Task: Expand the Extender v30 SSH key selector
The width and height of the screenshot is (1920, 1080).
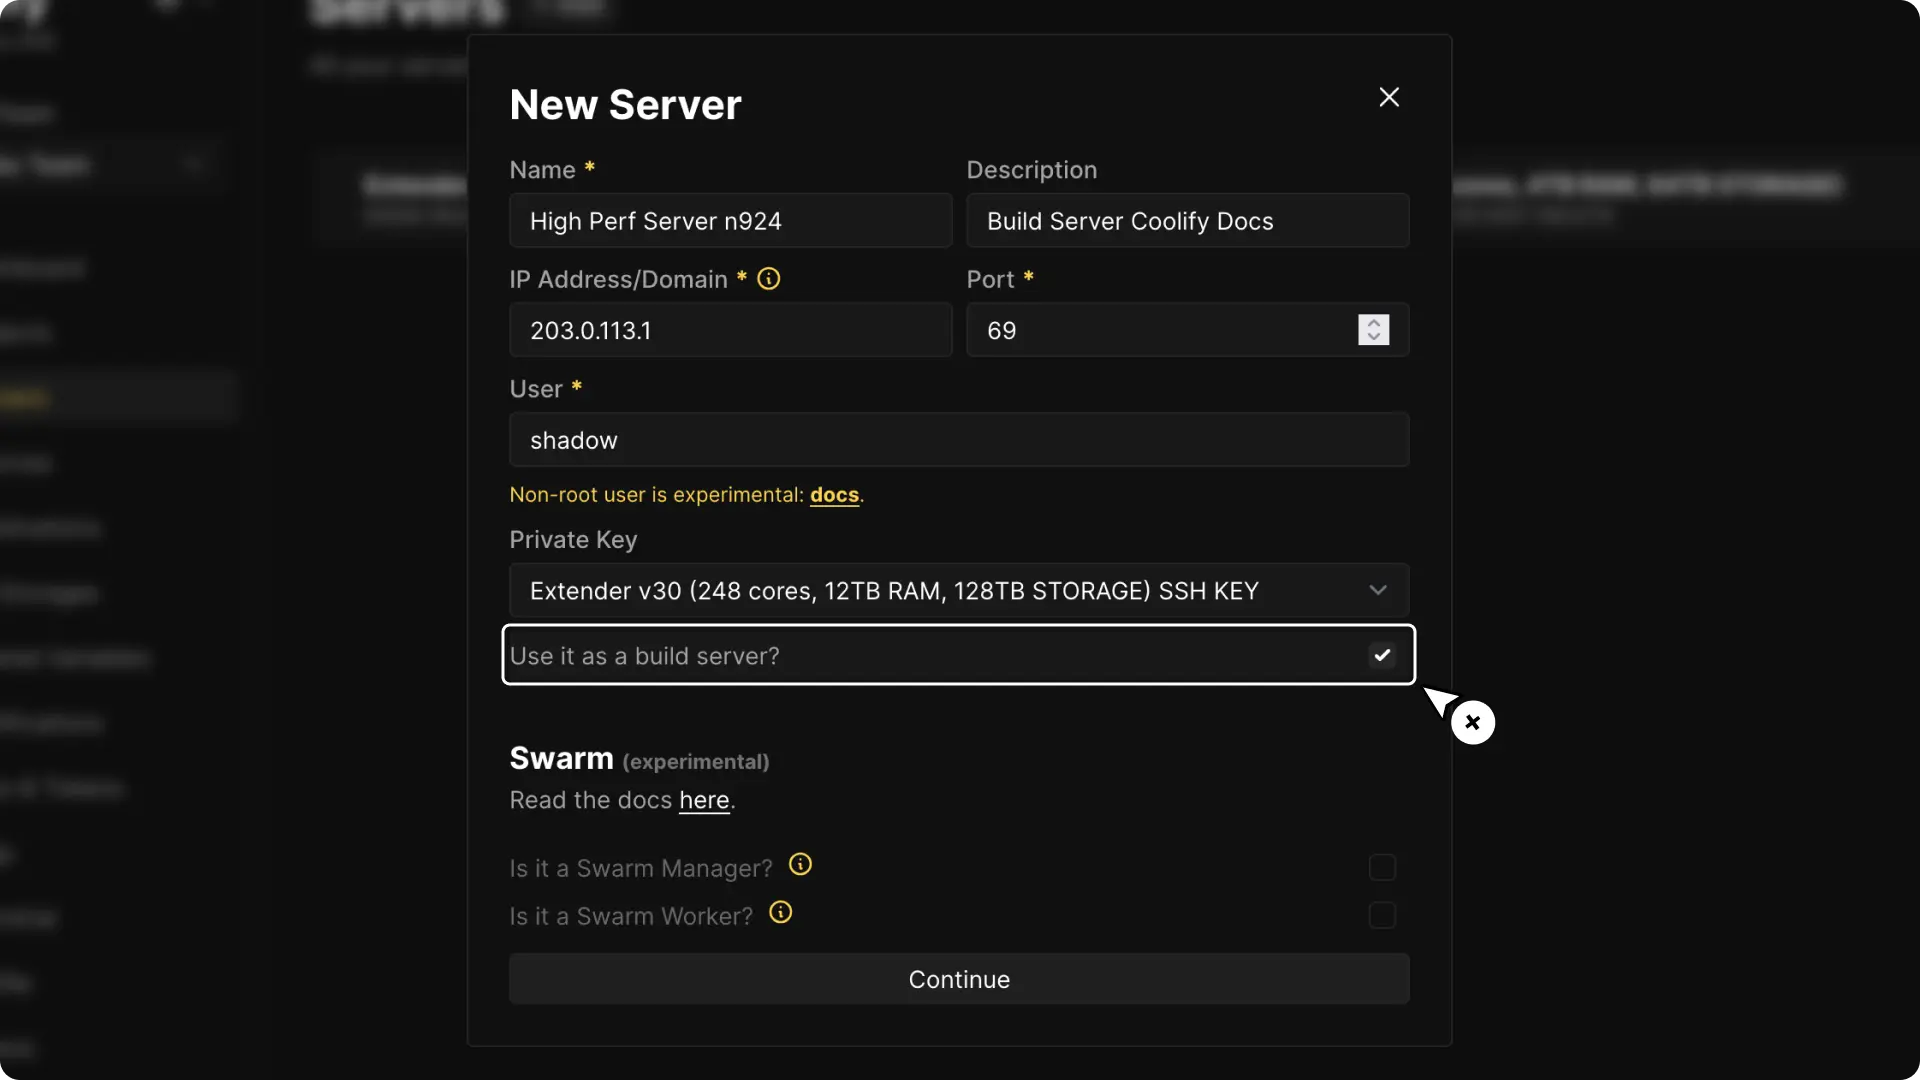Action: (x=1378, y=590)
